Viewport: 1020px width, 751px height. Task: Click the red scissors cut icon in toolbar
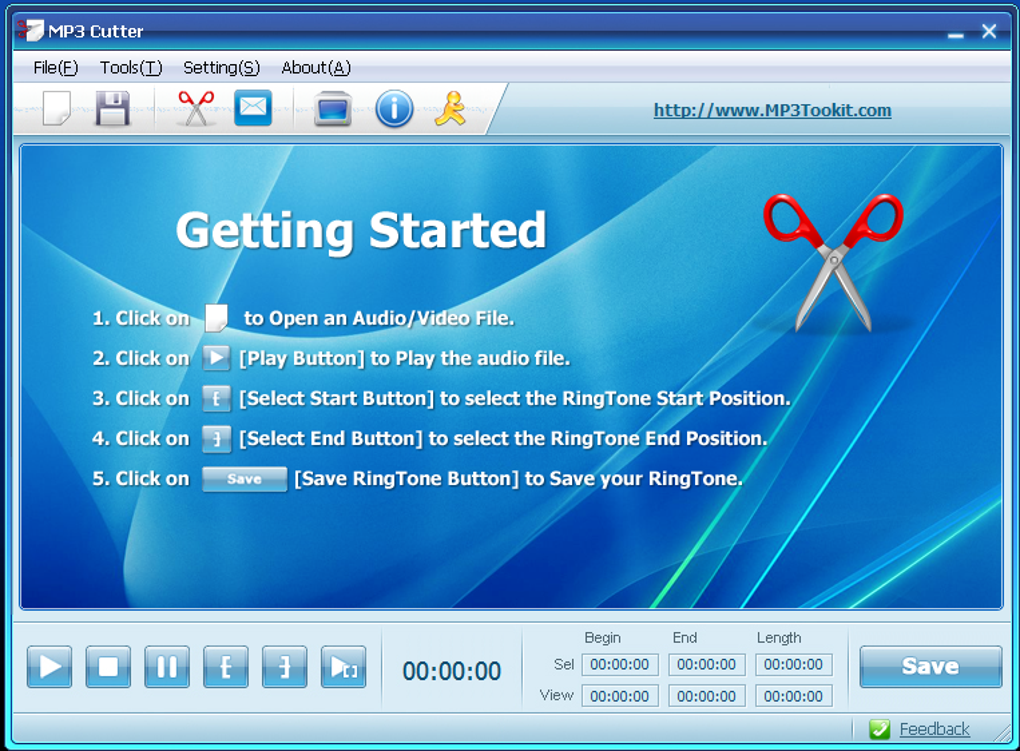tap(196, 108)
